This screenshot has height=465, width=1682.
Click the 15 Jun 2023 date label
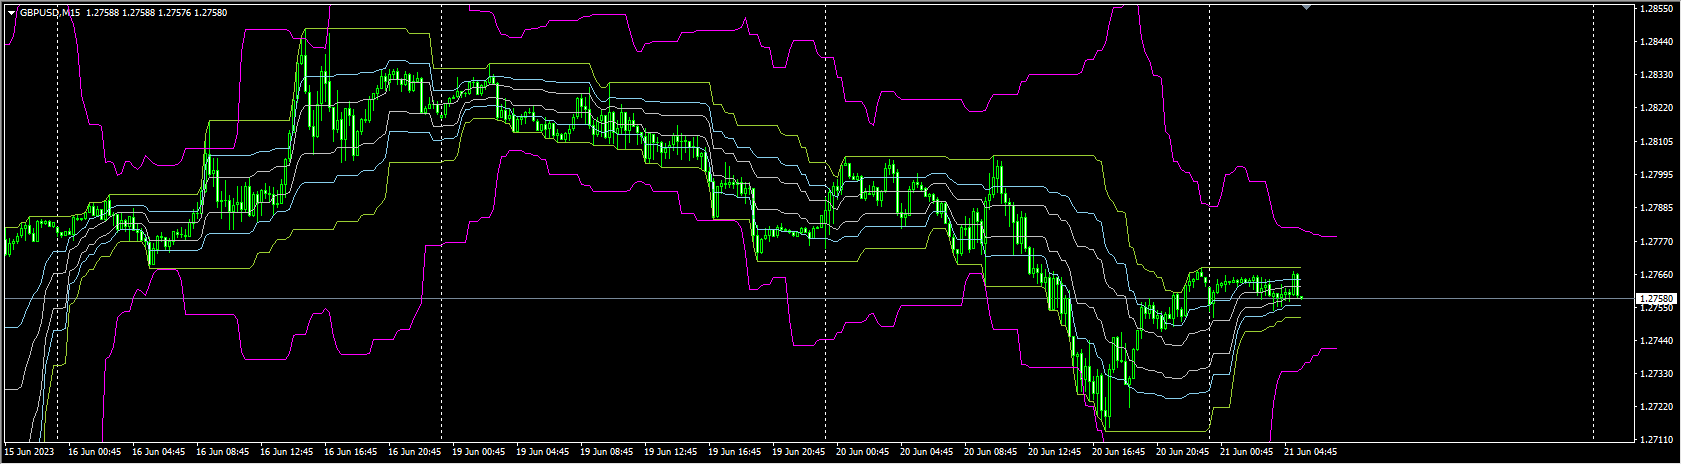tap(30, 452)
